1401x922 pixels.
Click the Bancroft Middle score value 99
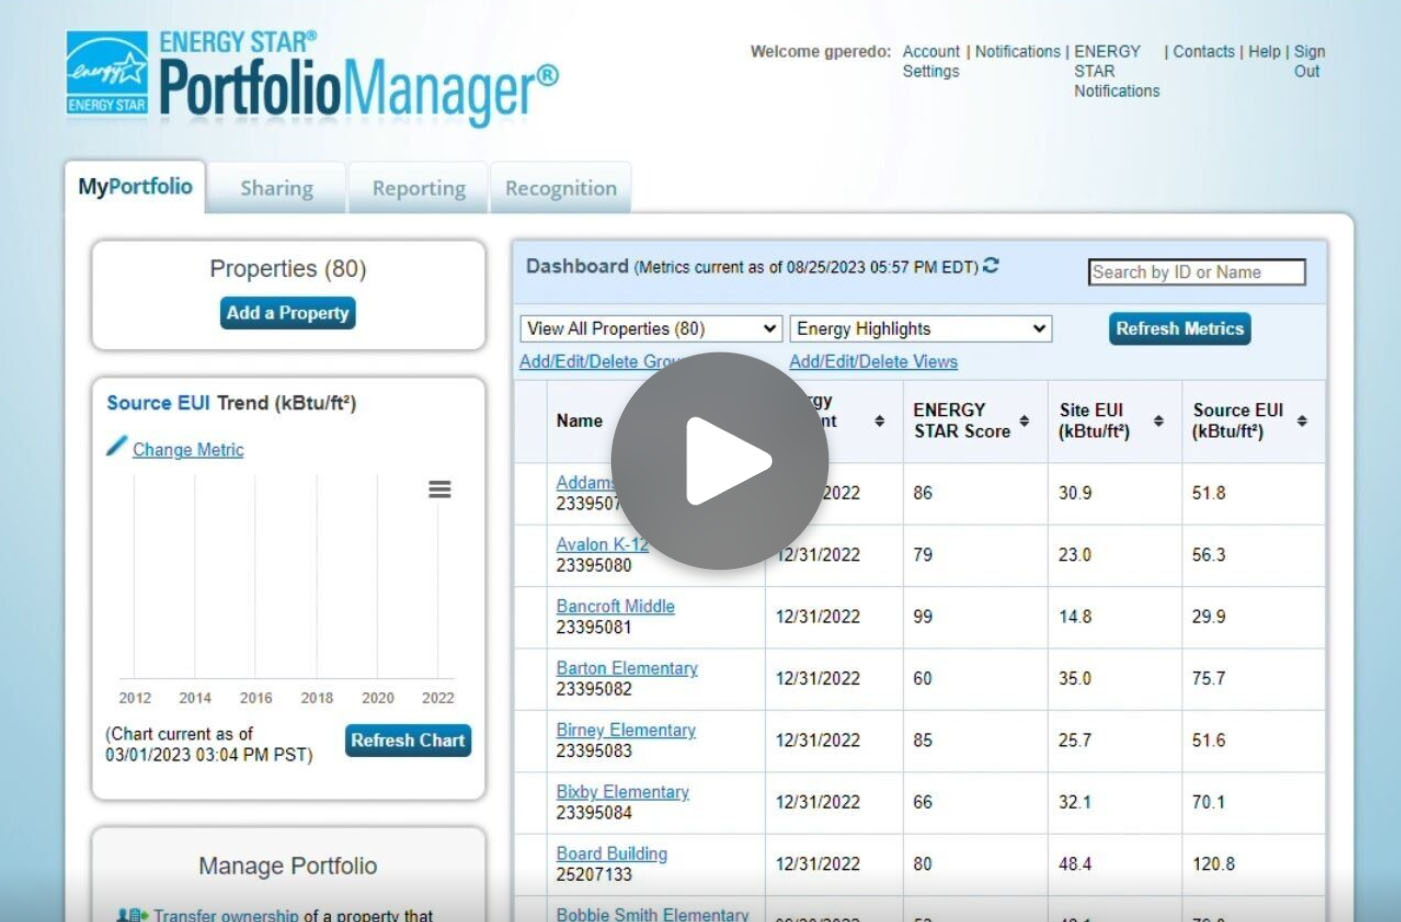coord(923,617)
